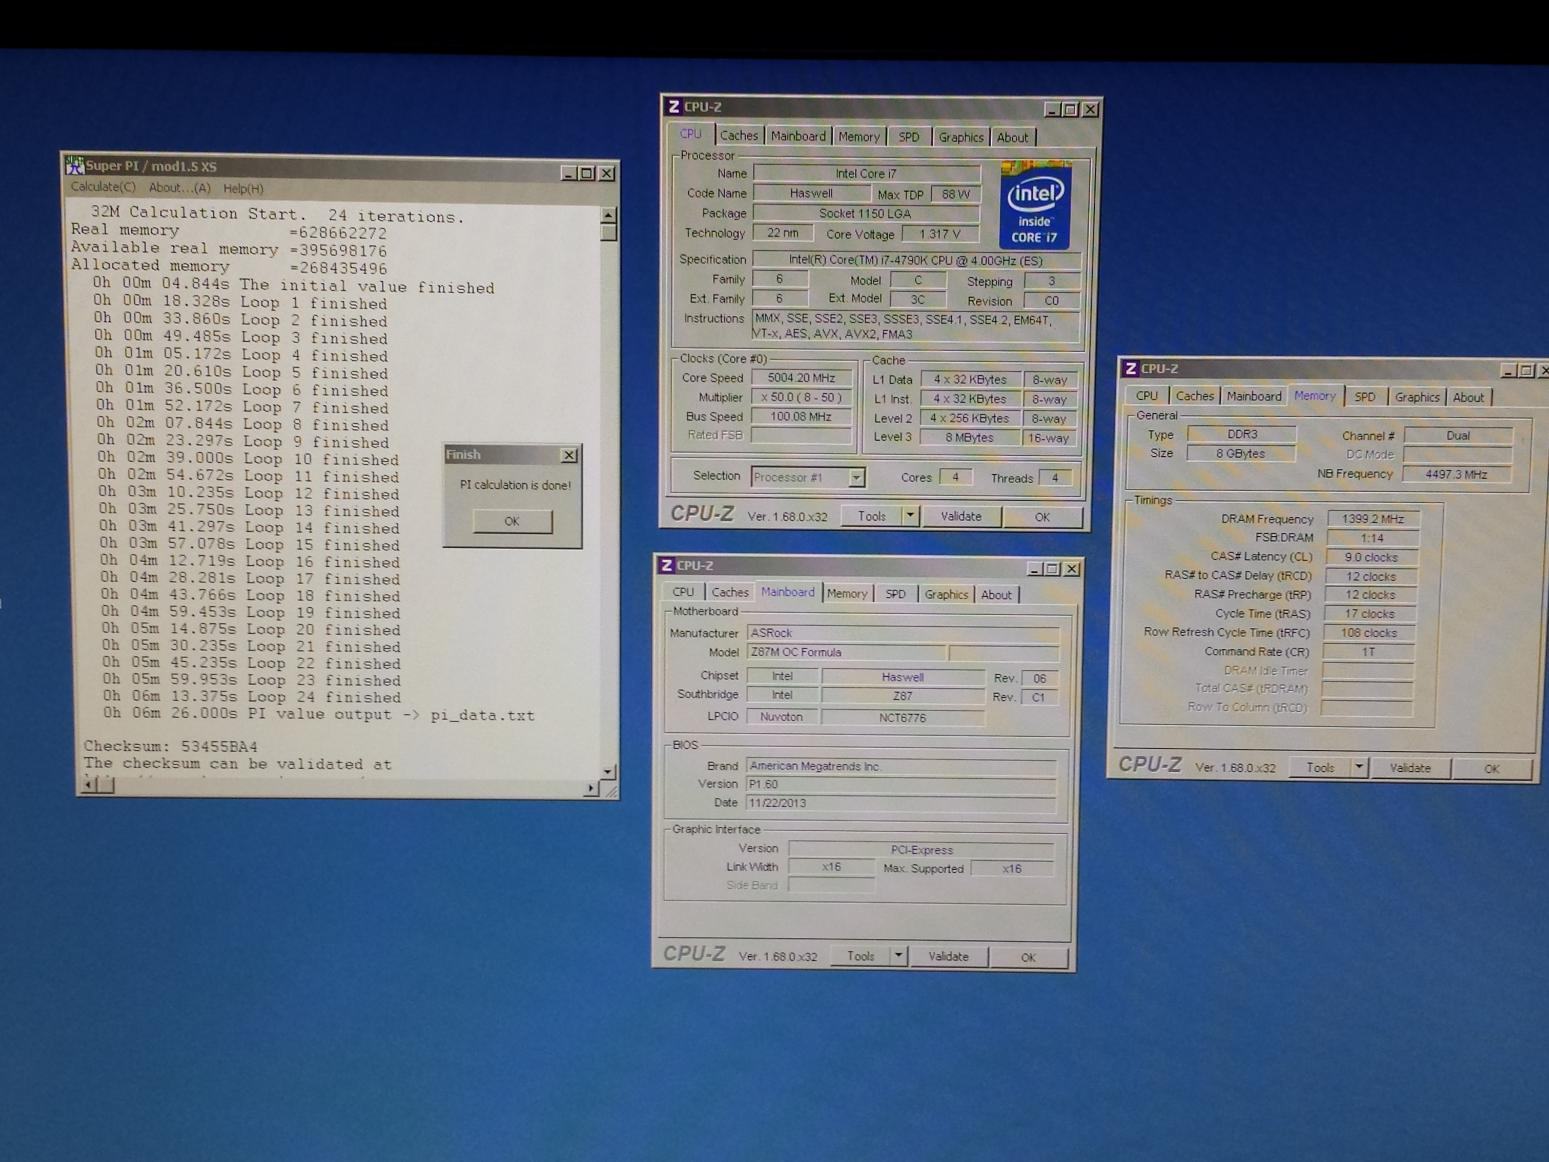1549x1162 pixels.
Task: Click the CPU-Z icon in the top CPU window's title bar
Action: [x=674, y=106]
